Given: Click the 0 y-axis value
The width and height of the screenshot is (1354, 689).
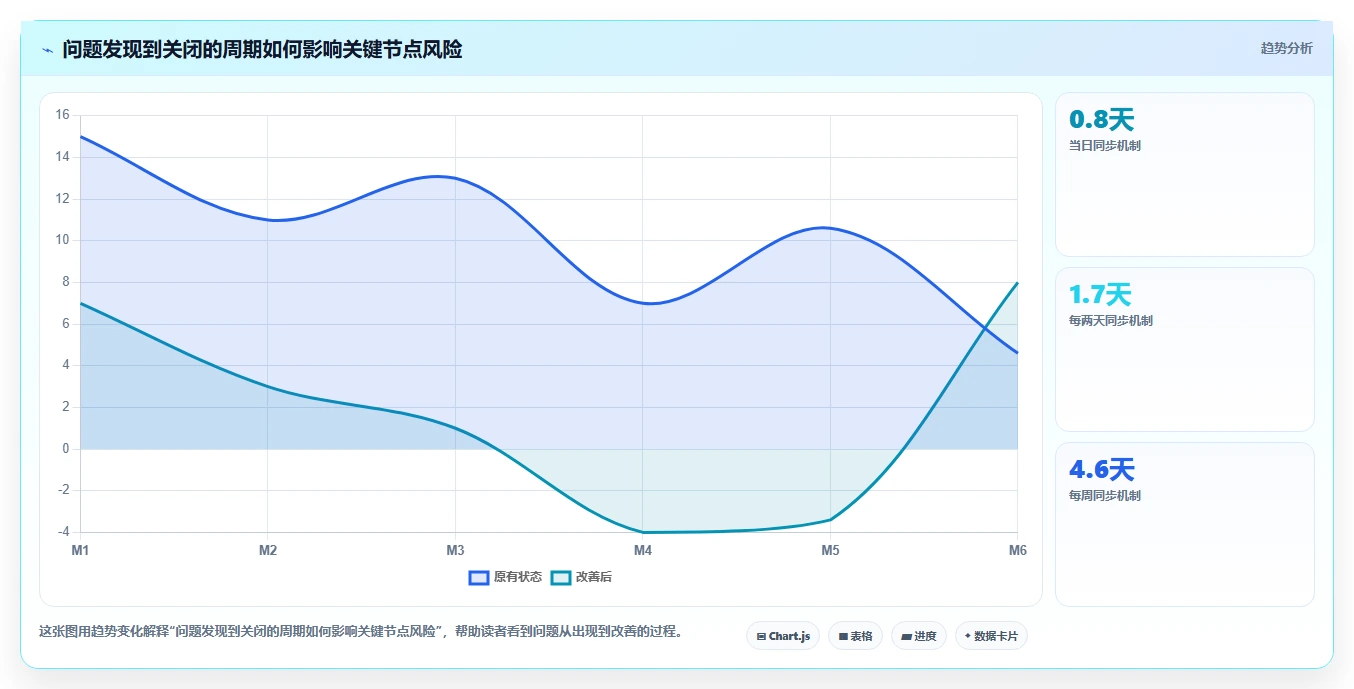Looking at the screenshot, I should [x=66, y=449].
